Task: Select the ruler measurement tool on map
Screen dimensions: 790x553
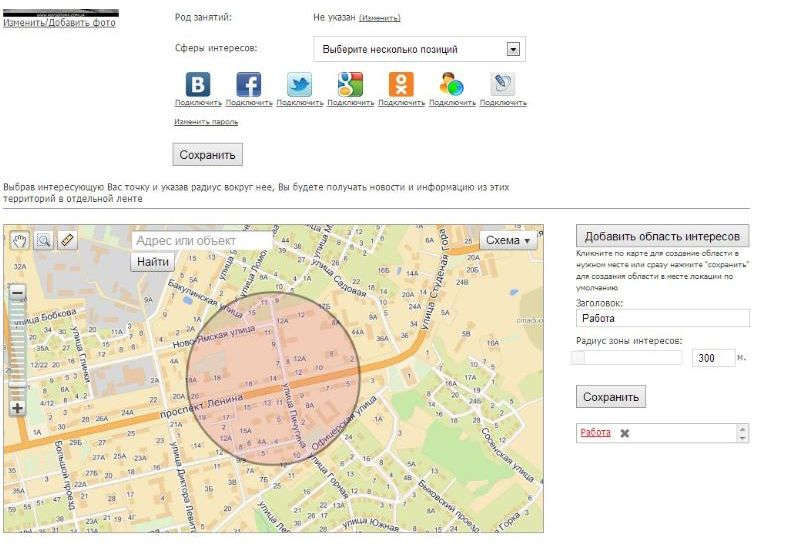Action: [x=68, y=241]
